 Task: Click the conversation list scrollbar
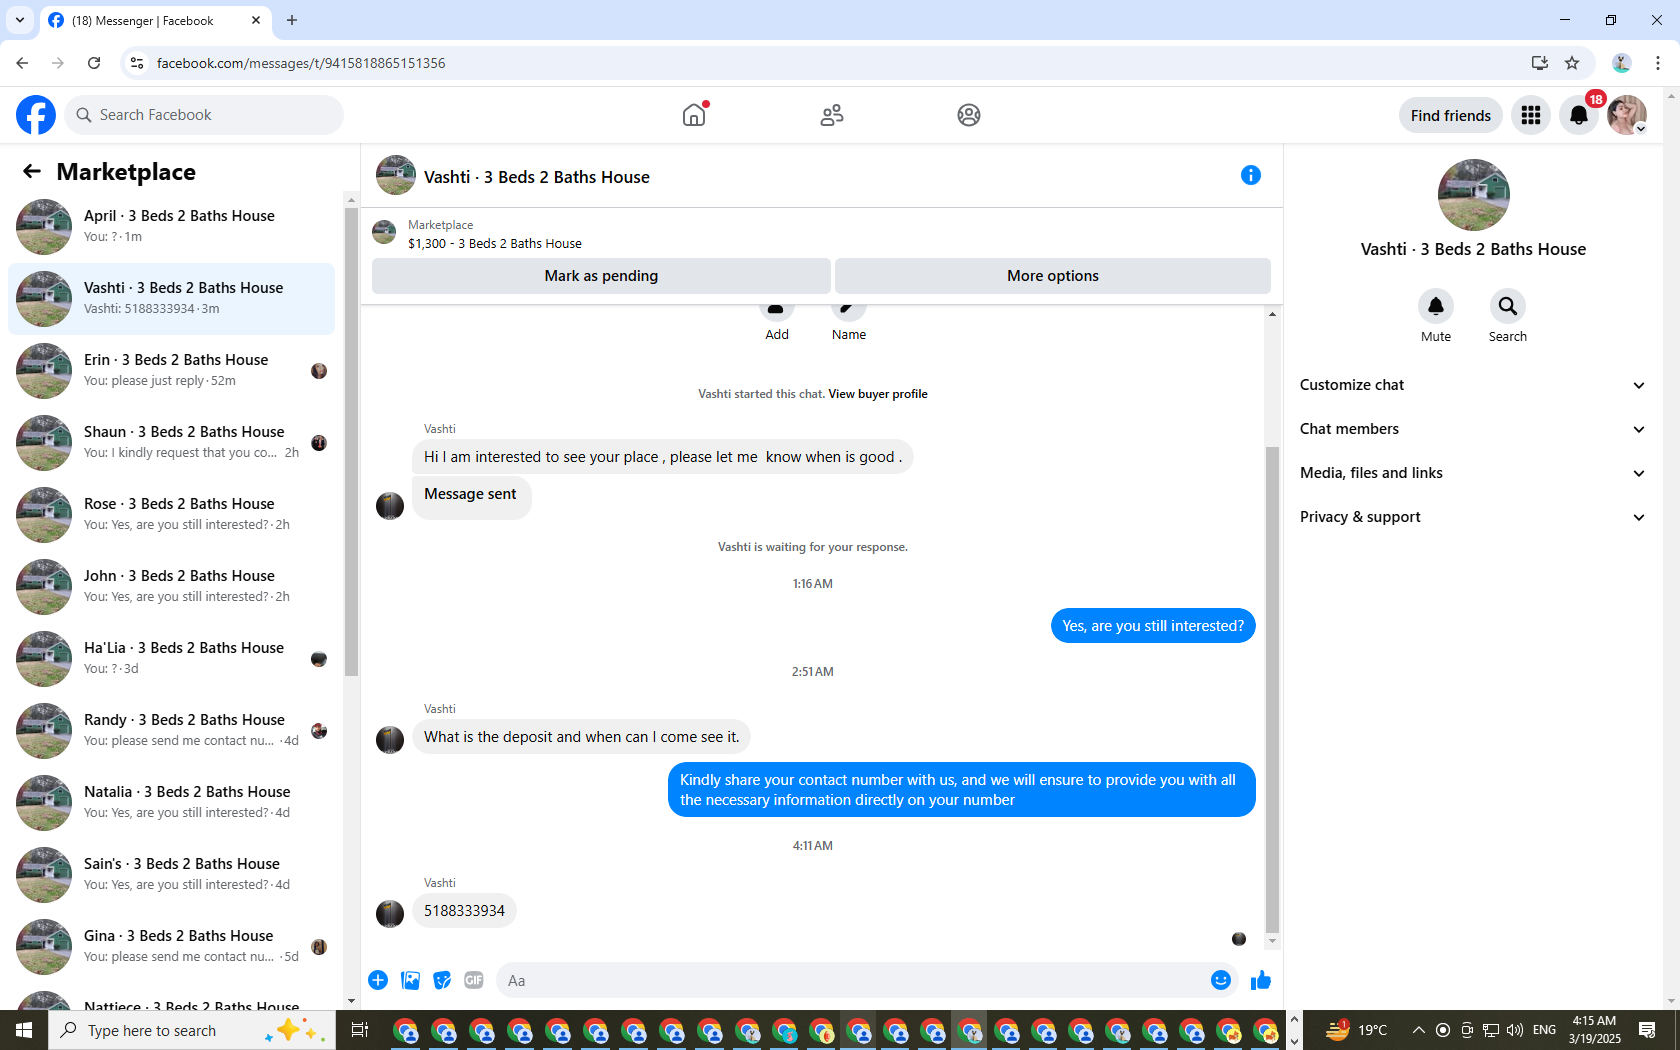point(351,442)
